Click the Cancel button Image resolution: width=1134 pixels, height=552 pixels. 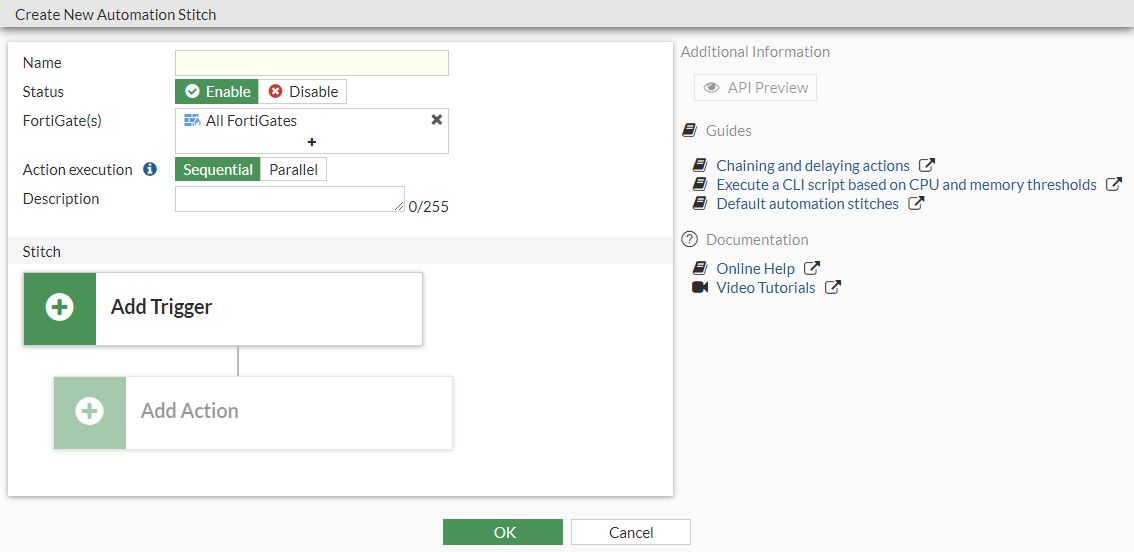coord(631,532)
